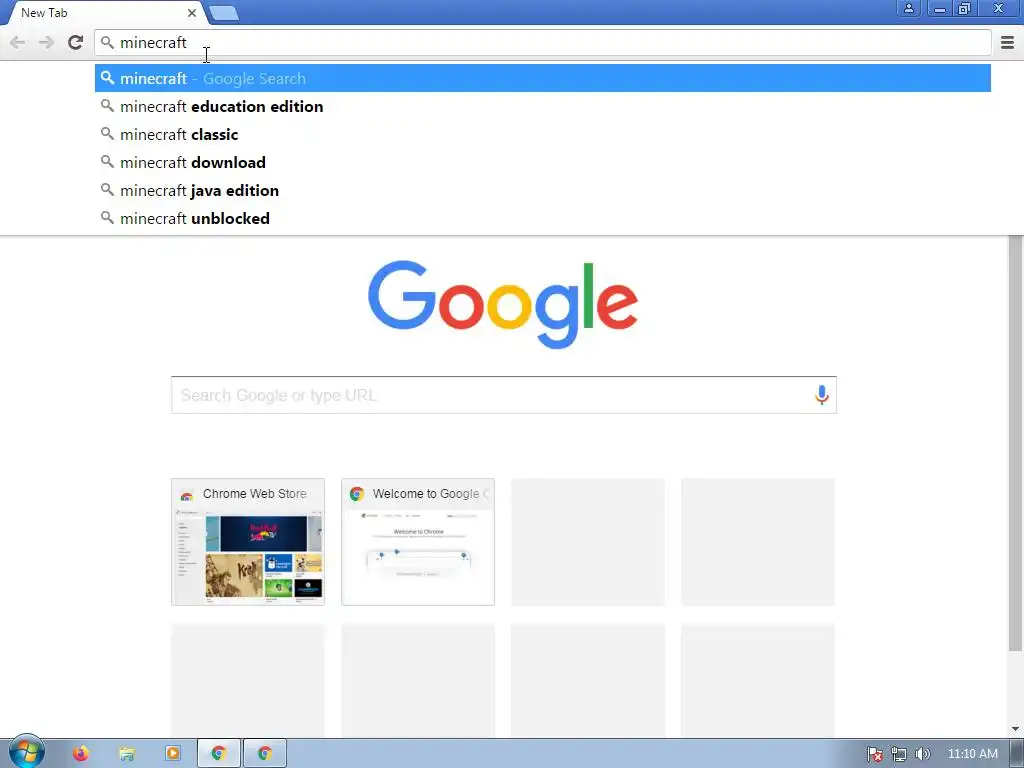This screenshot has height=768, width=1024.
Task: Restore down the Chrome window
Action: (x=965, y=8)
